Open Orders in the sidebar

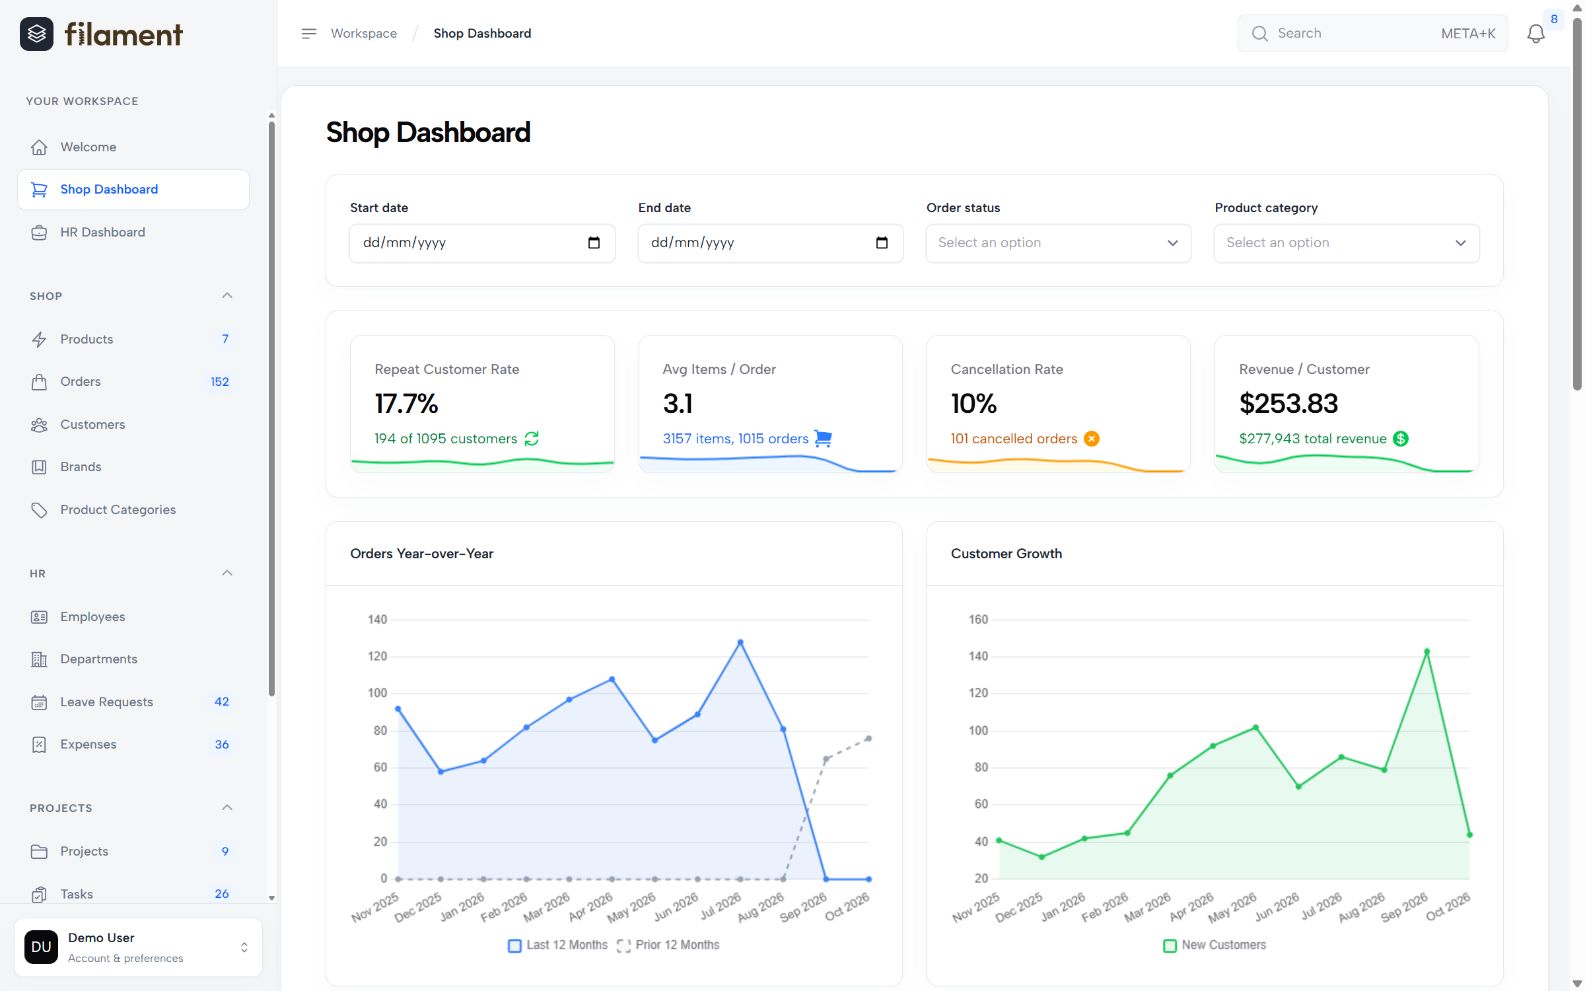(x=133, y=382)
